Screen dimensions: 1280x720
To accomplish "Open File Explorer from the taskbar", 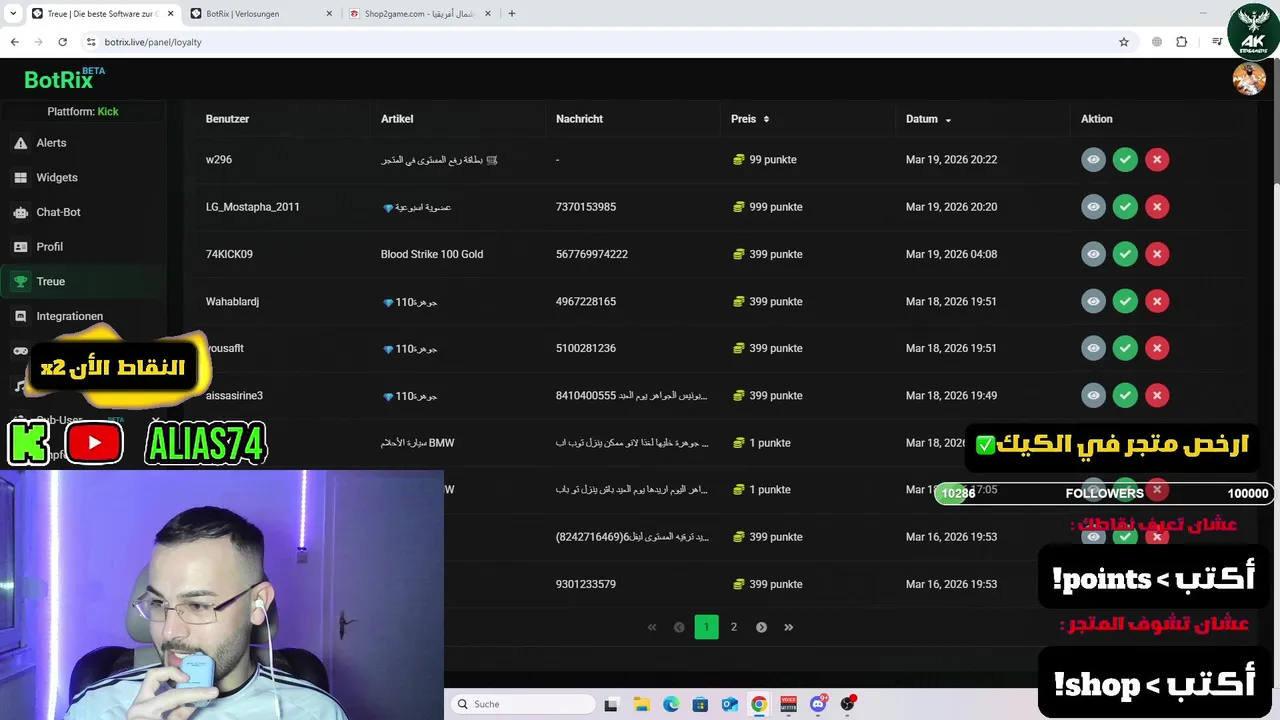I will click(x=641, y=704).
